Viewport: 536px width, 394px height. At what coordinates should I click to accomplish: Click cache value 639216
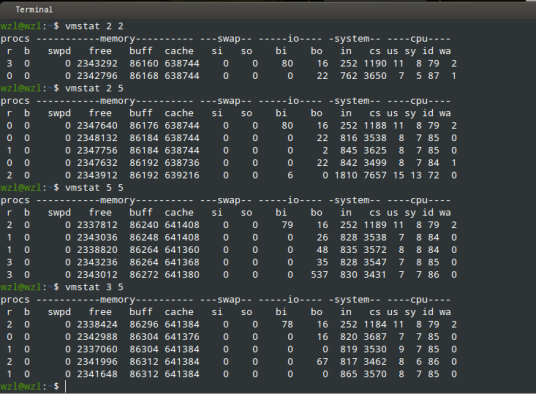(x=182, y=176)
